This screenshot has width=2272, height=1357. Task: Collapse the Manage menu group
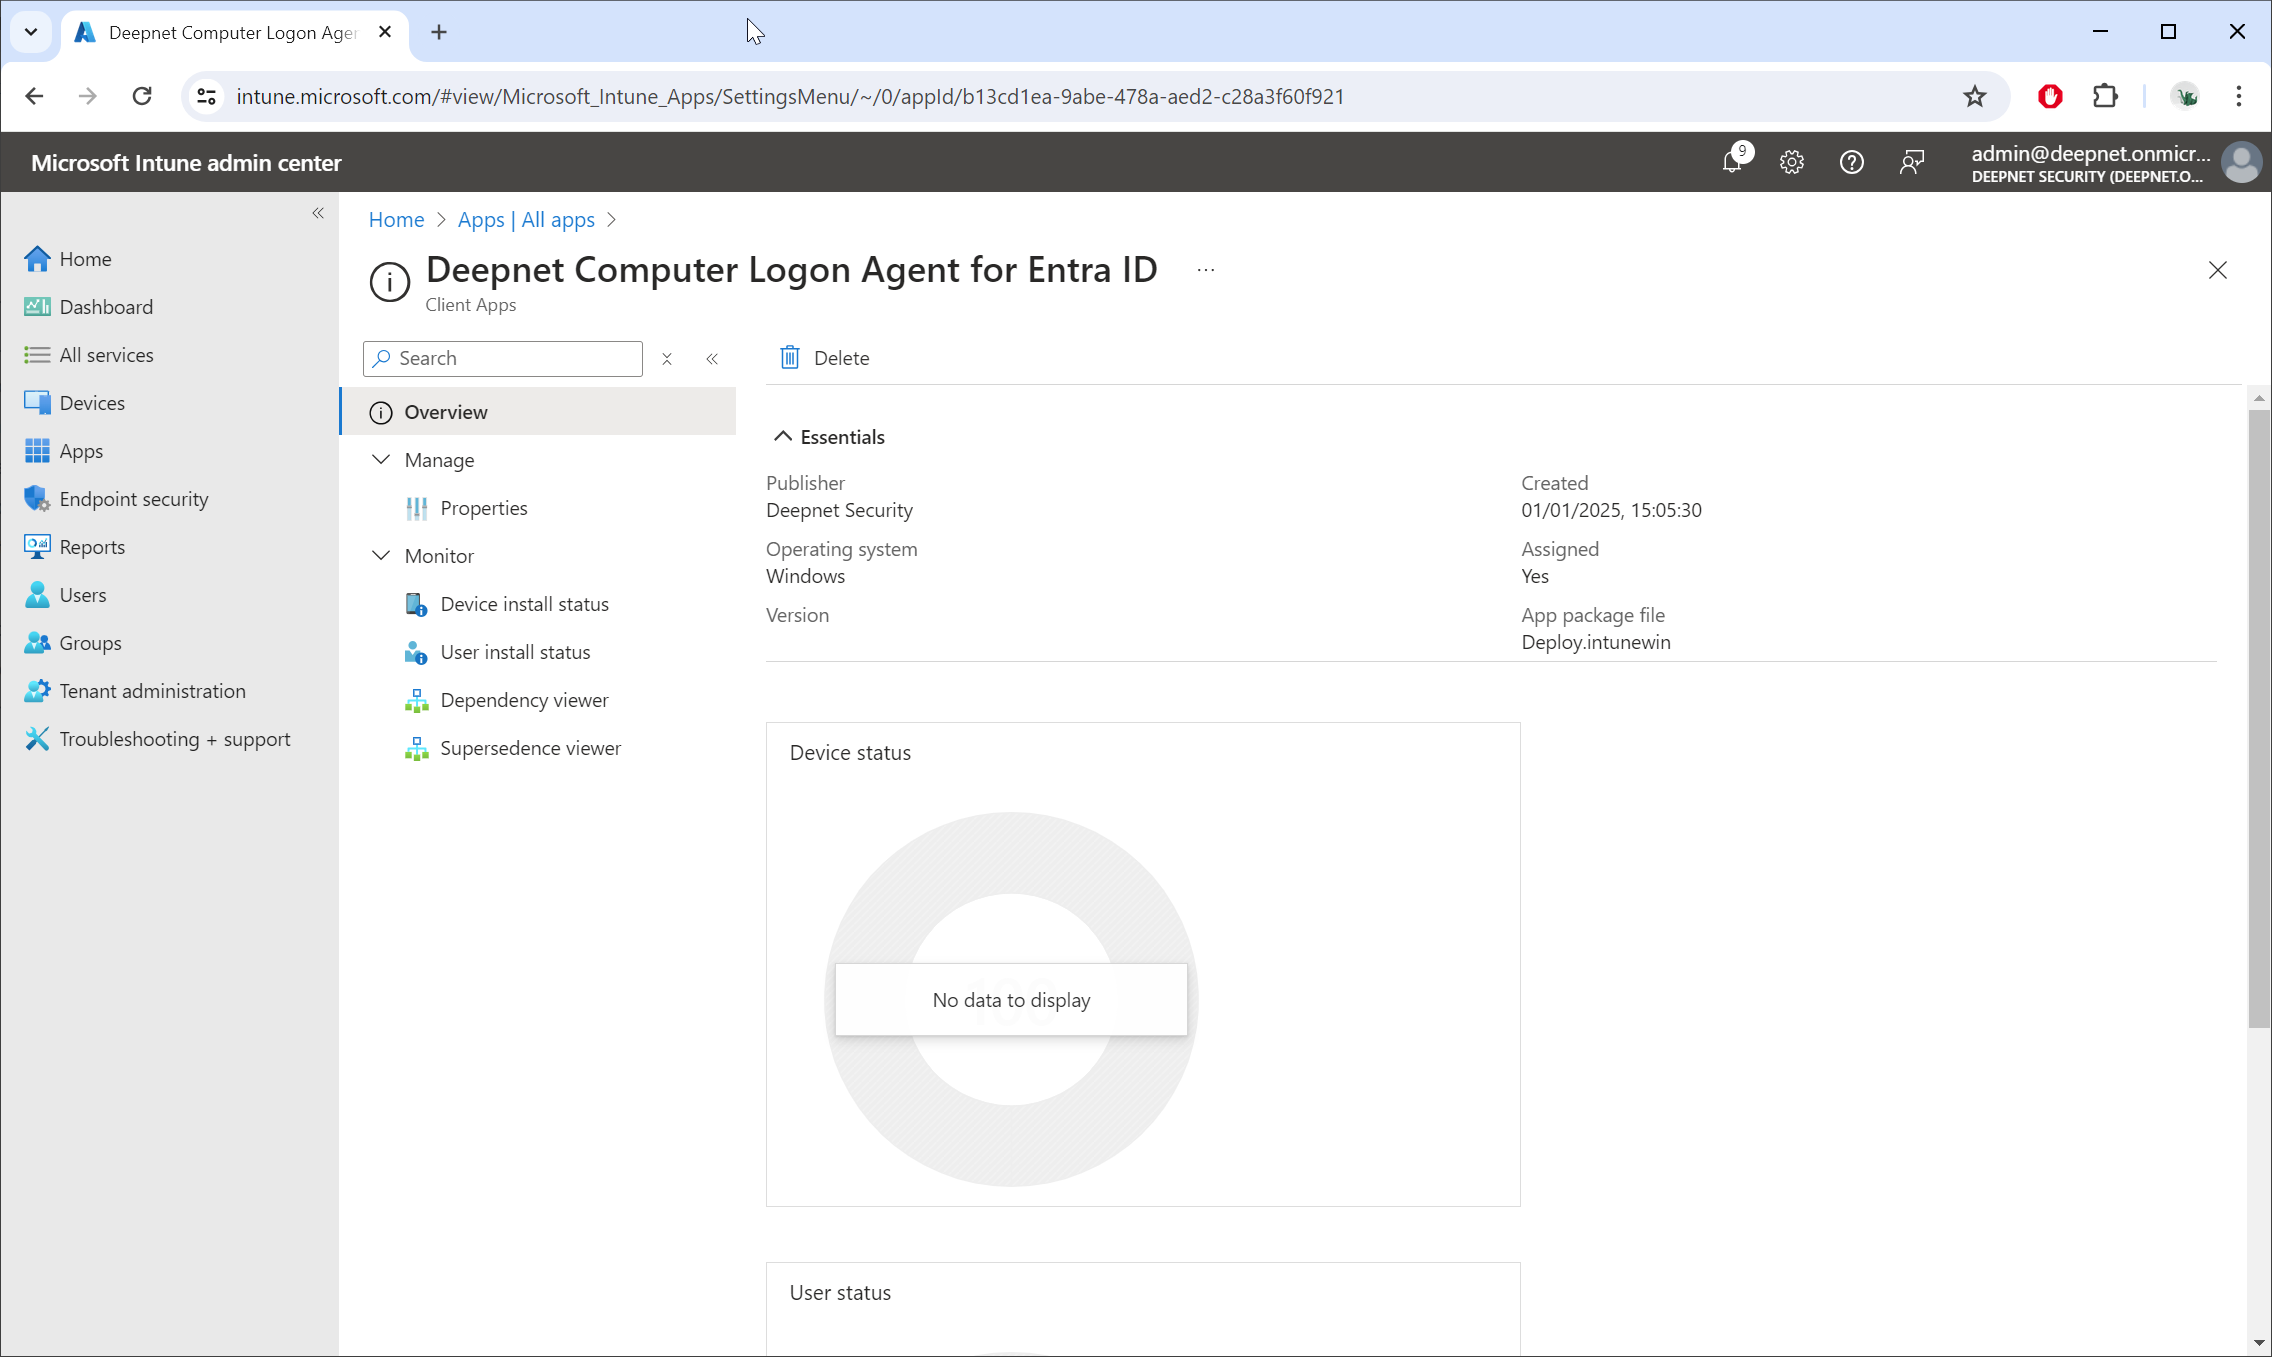pyautogui.click(x=381, y=460)
